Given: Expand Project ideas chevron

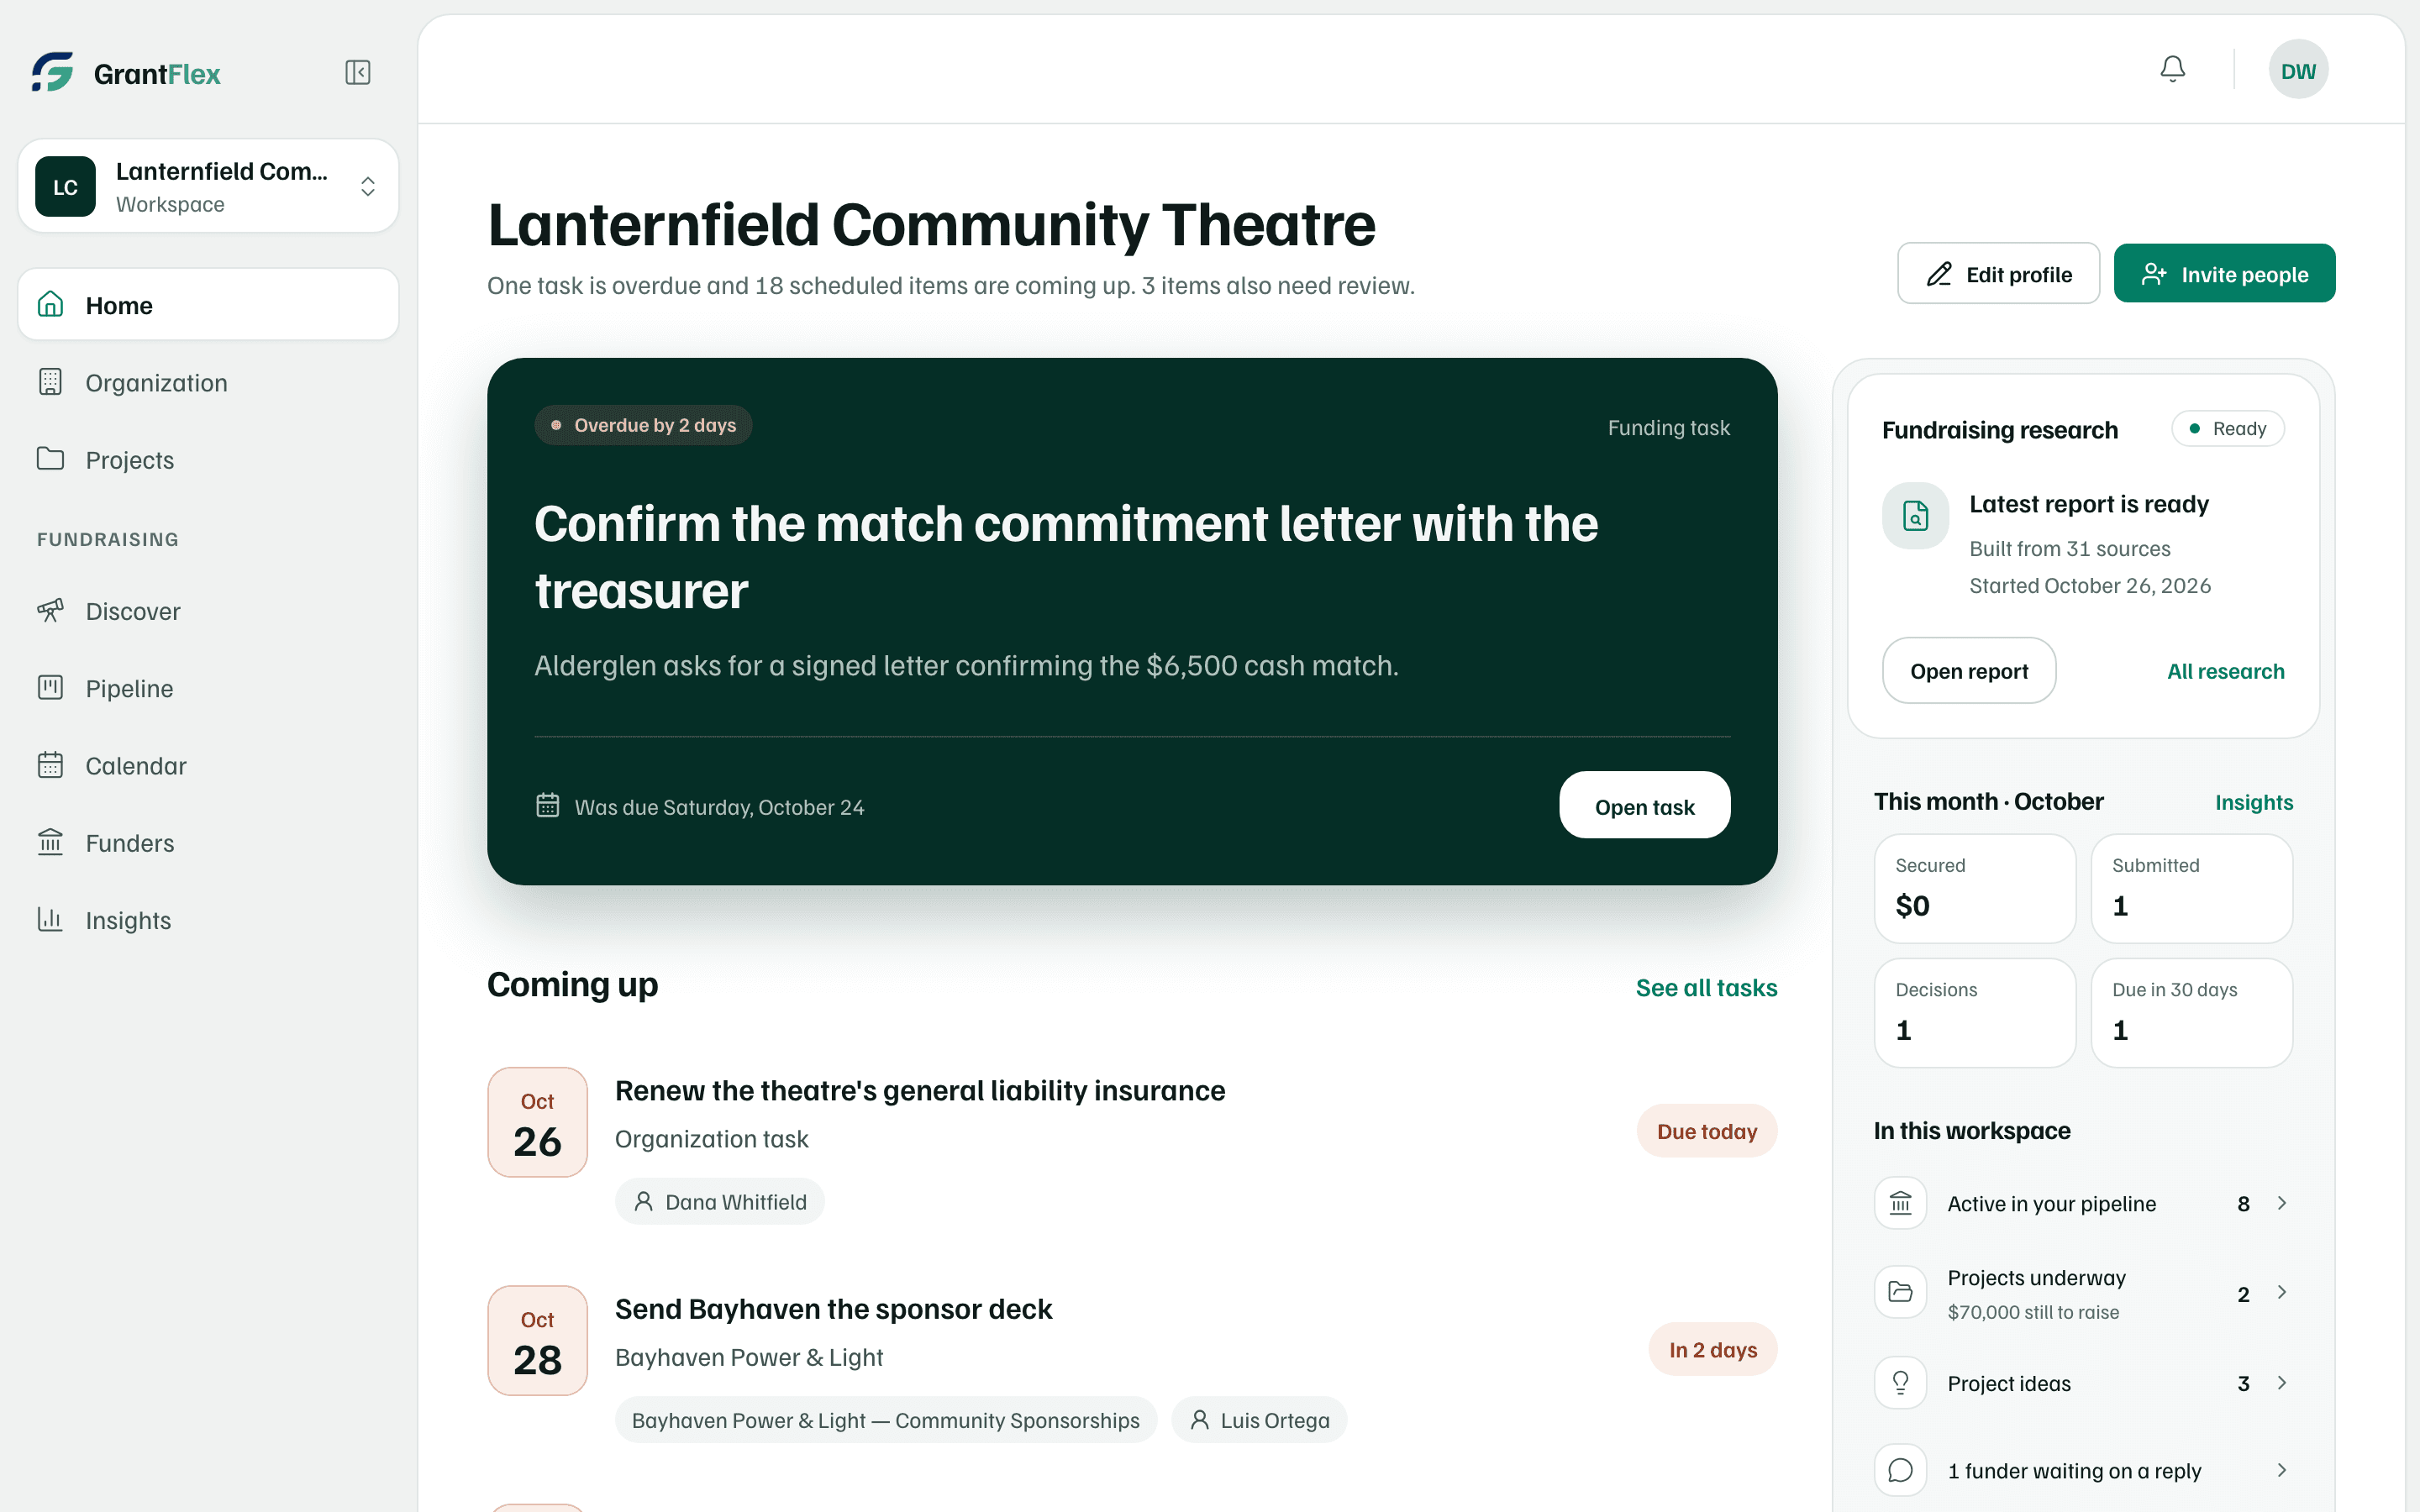Looking at the screenshot, I should click(x=2282, y=1383).
